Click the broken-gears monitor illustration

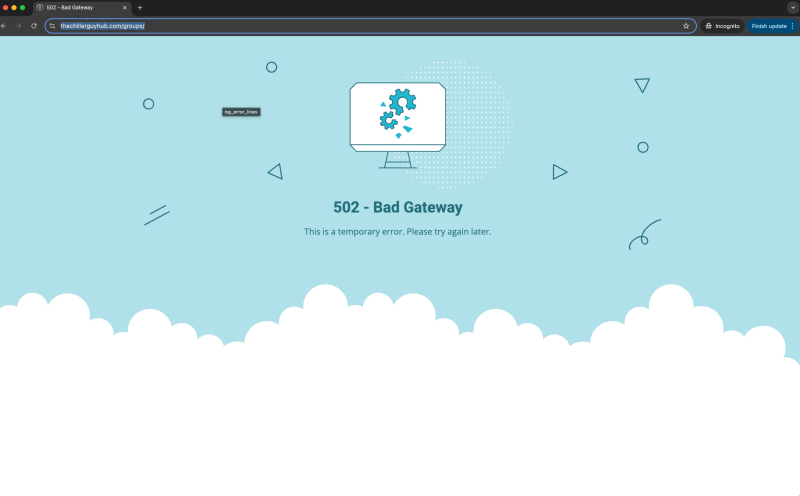(x=397, y=125)
